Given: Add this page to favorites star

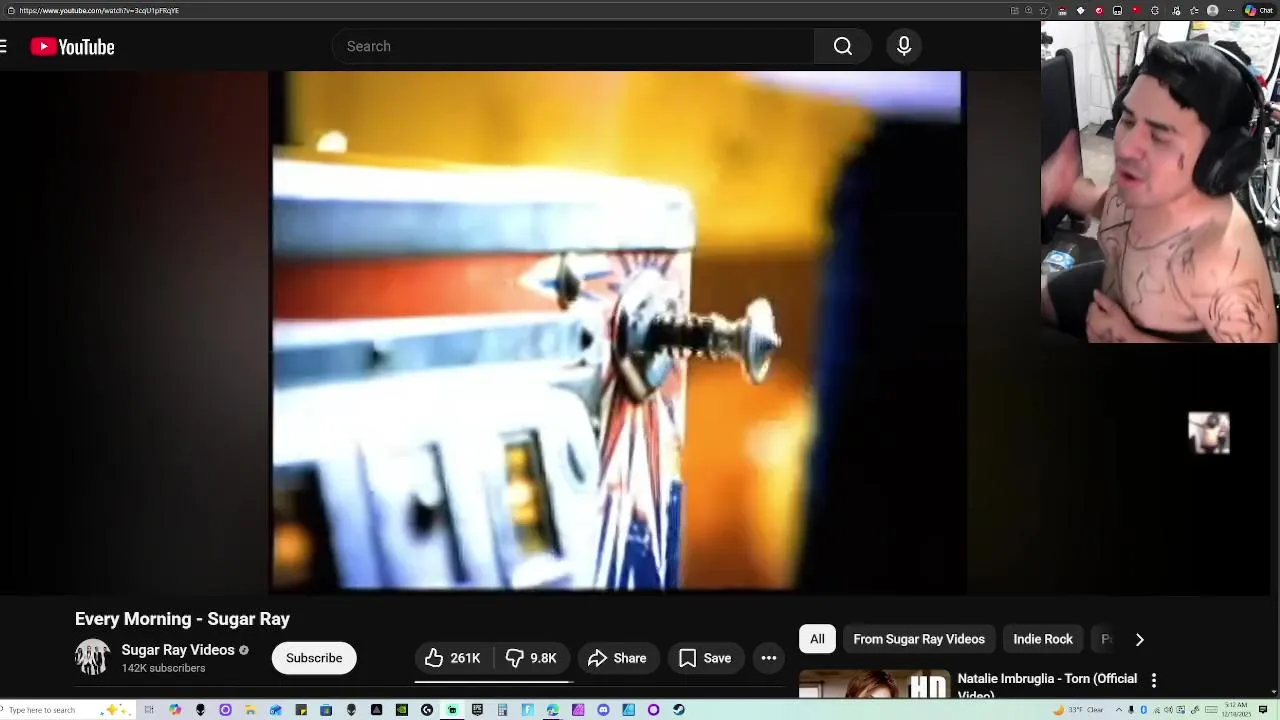Looking at the screenshot, I should 1044,10.
